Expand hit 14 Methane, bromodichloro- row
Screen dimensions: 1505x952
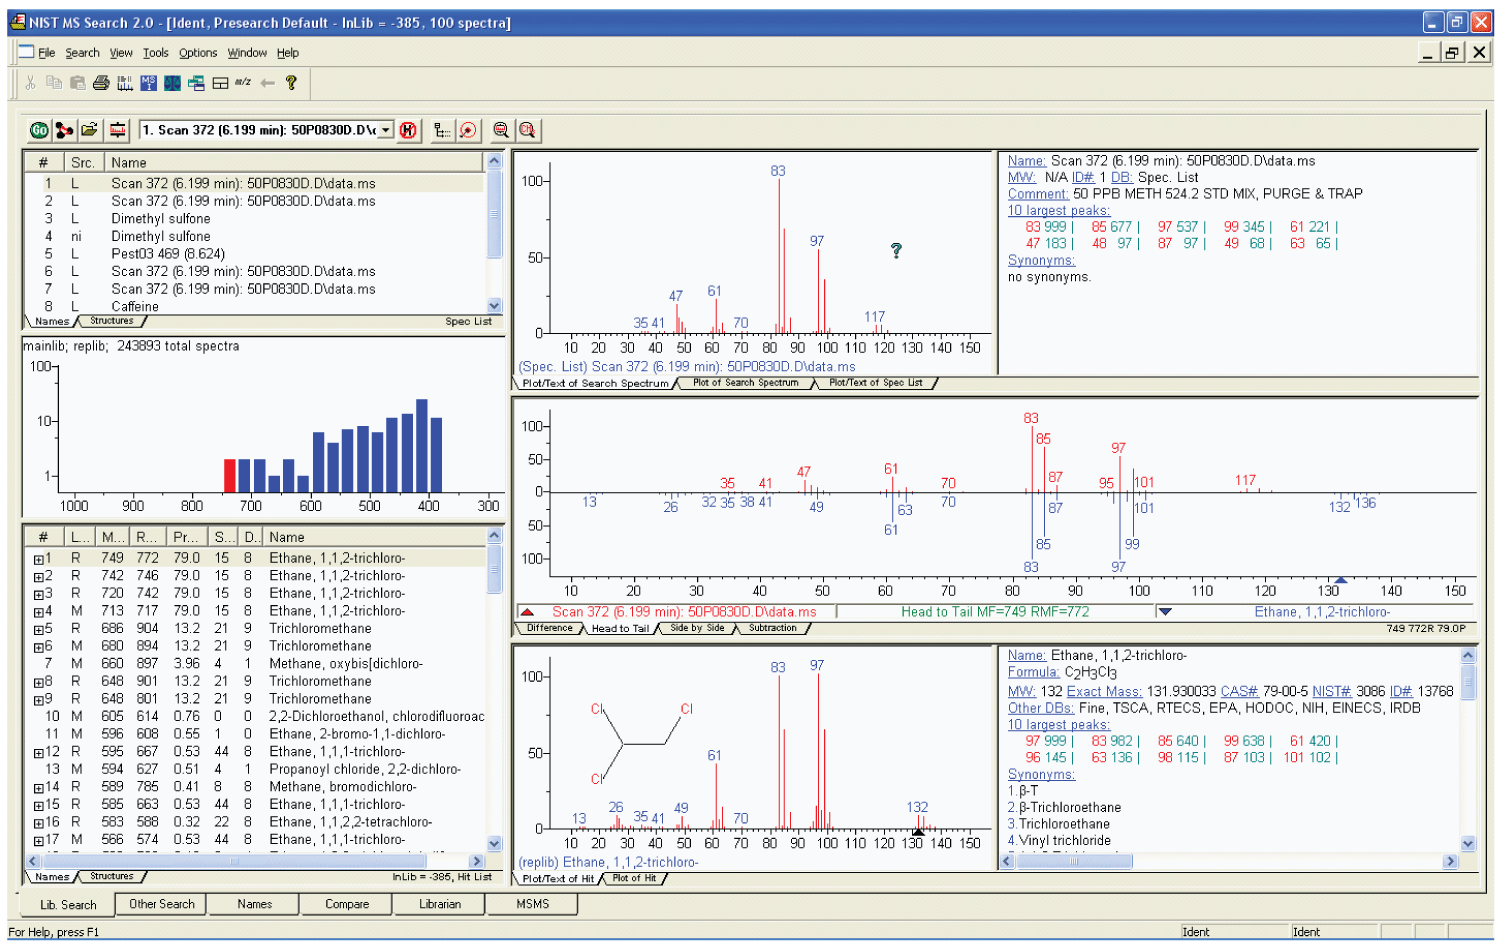39,788
